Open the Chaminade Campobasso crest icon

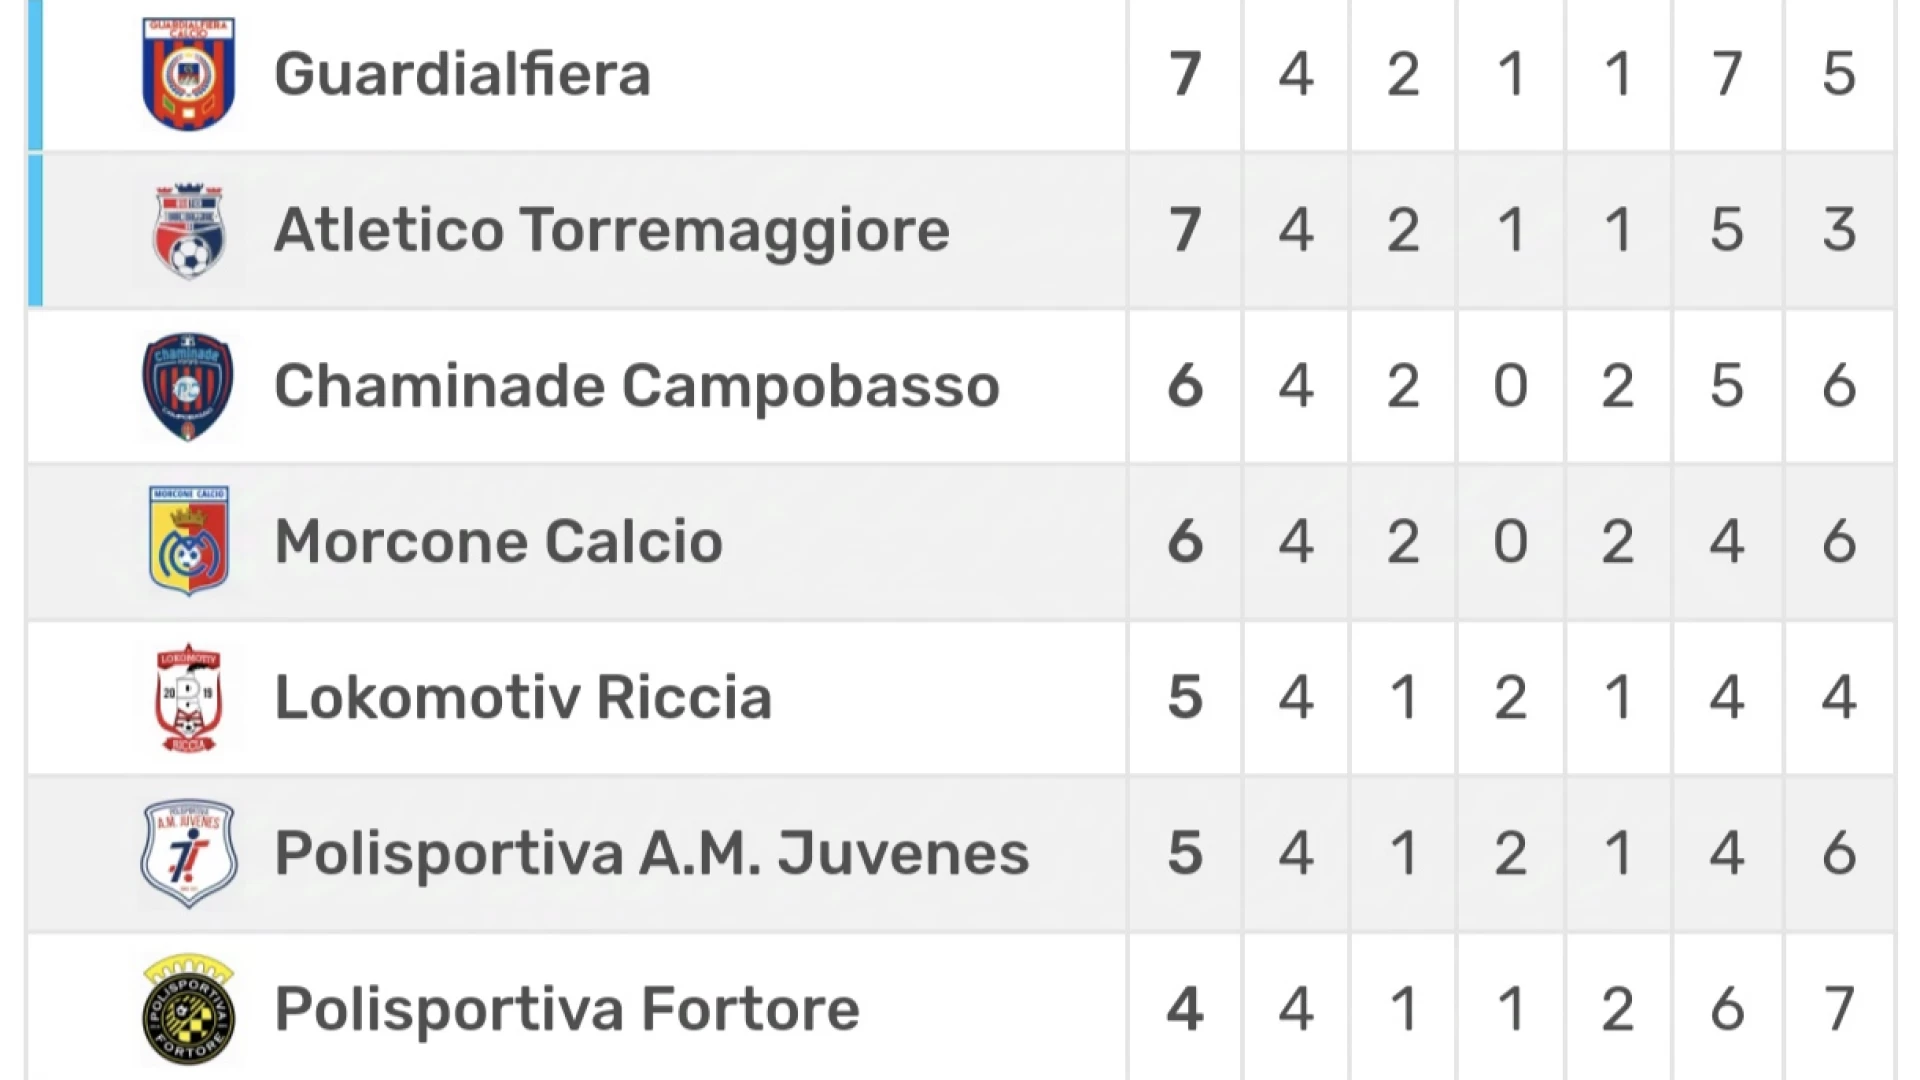[x=188, y=386]
